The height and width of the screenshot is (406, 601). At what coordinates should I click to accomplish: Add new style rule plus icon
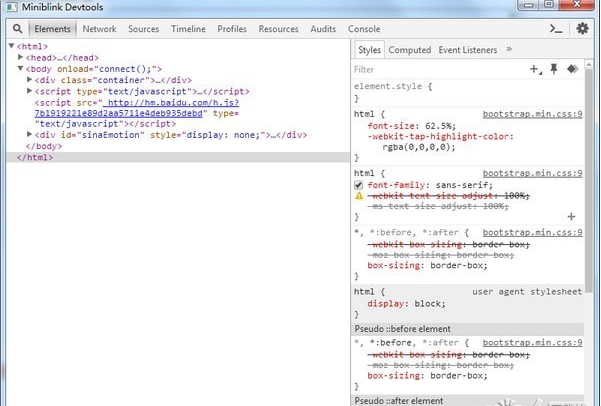(x=535, y=69)
